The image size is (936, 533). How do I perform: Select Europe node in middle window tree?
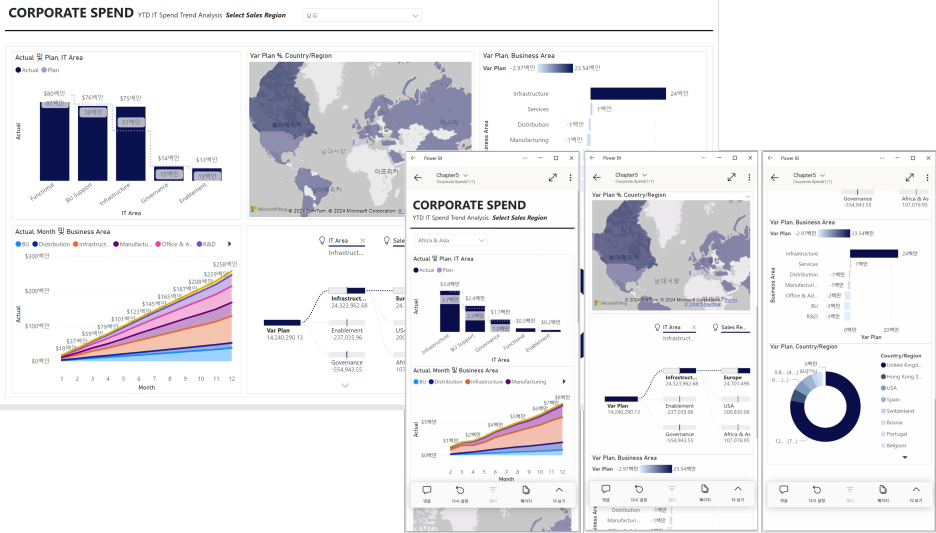735,377
